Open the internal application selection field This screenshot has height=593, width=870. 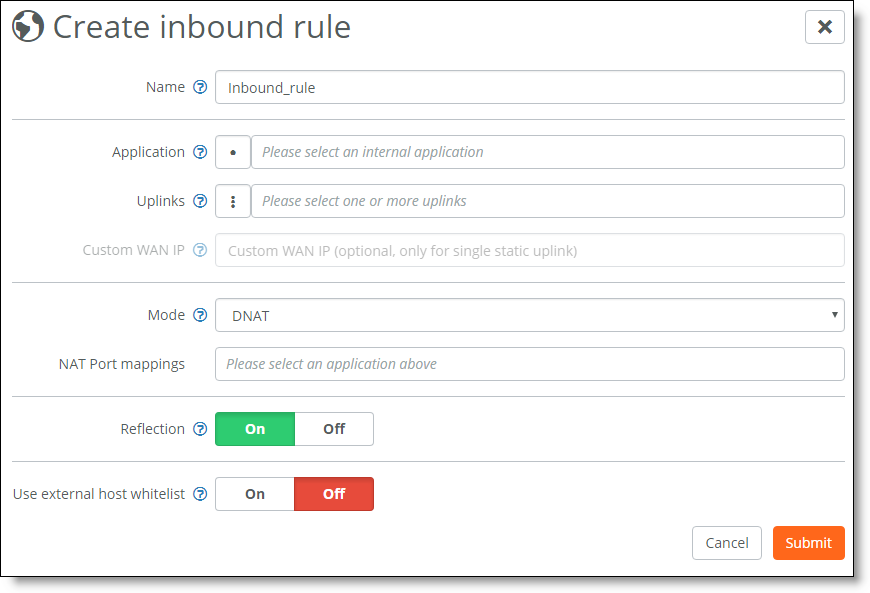pyautogui.click(x=547, y=152)
